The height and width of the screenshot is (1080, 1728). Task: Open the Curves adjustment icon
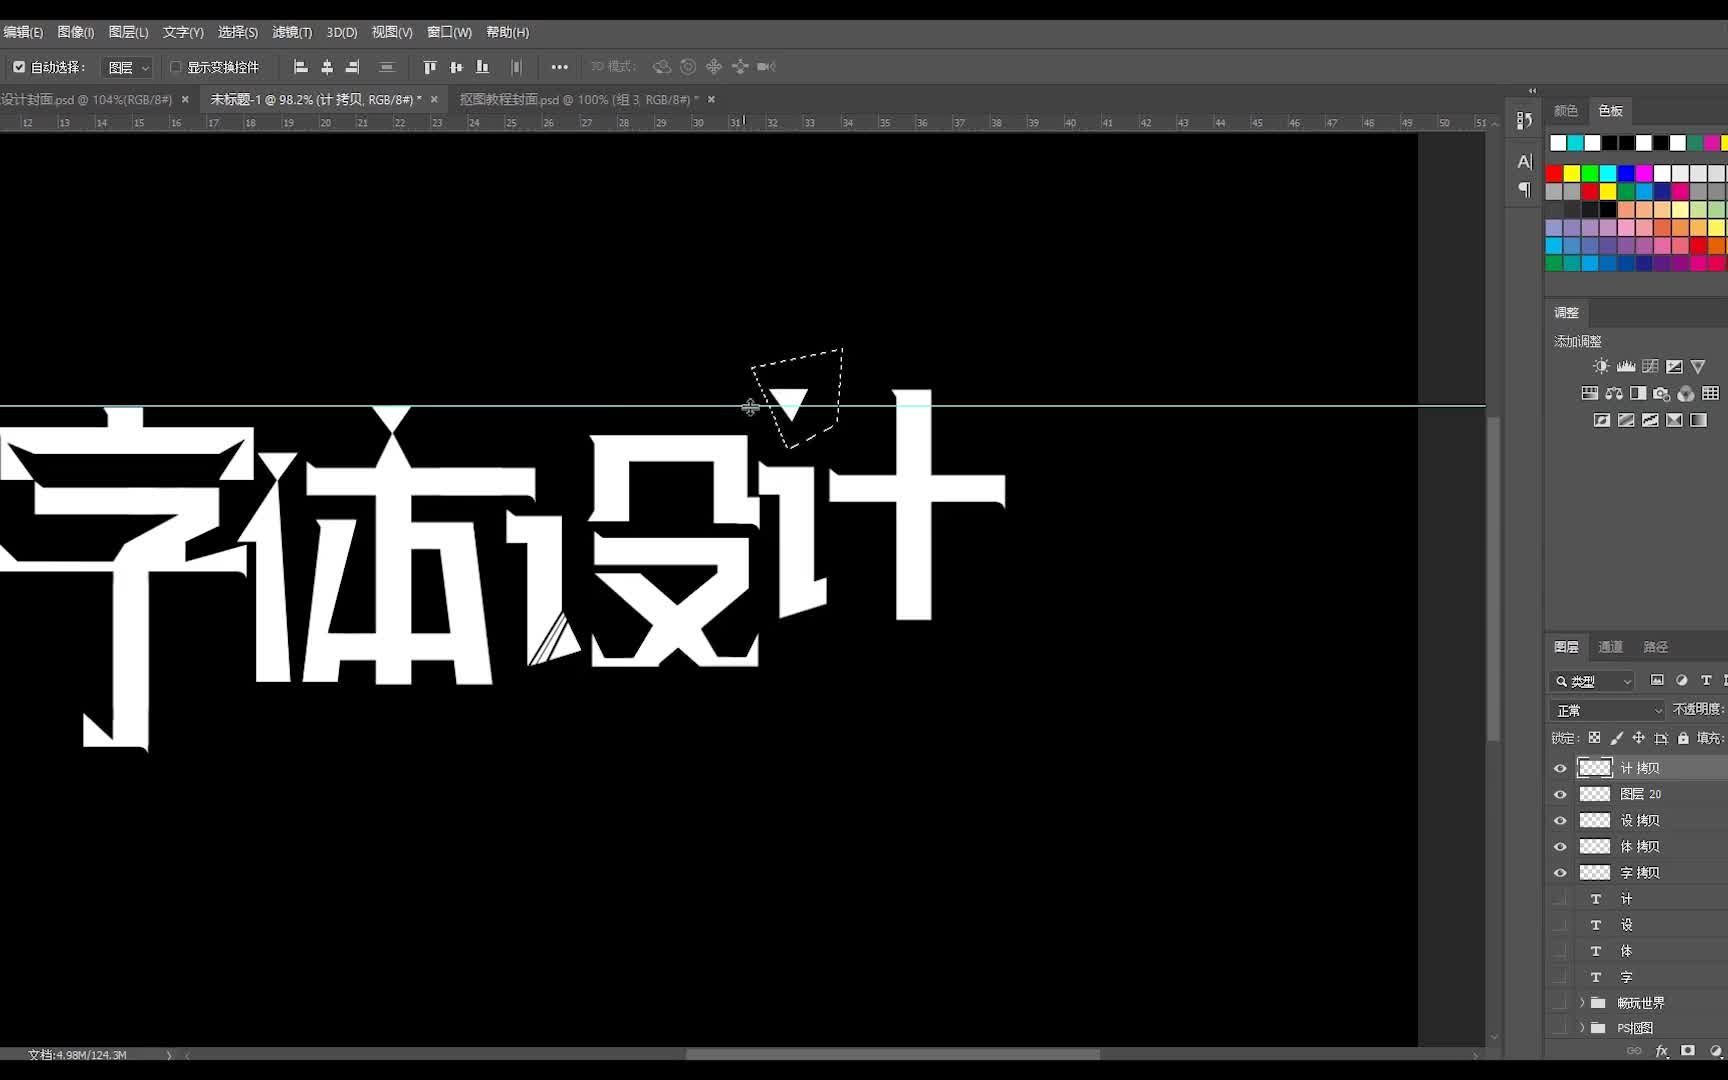pos(1648,366)
